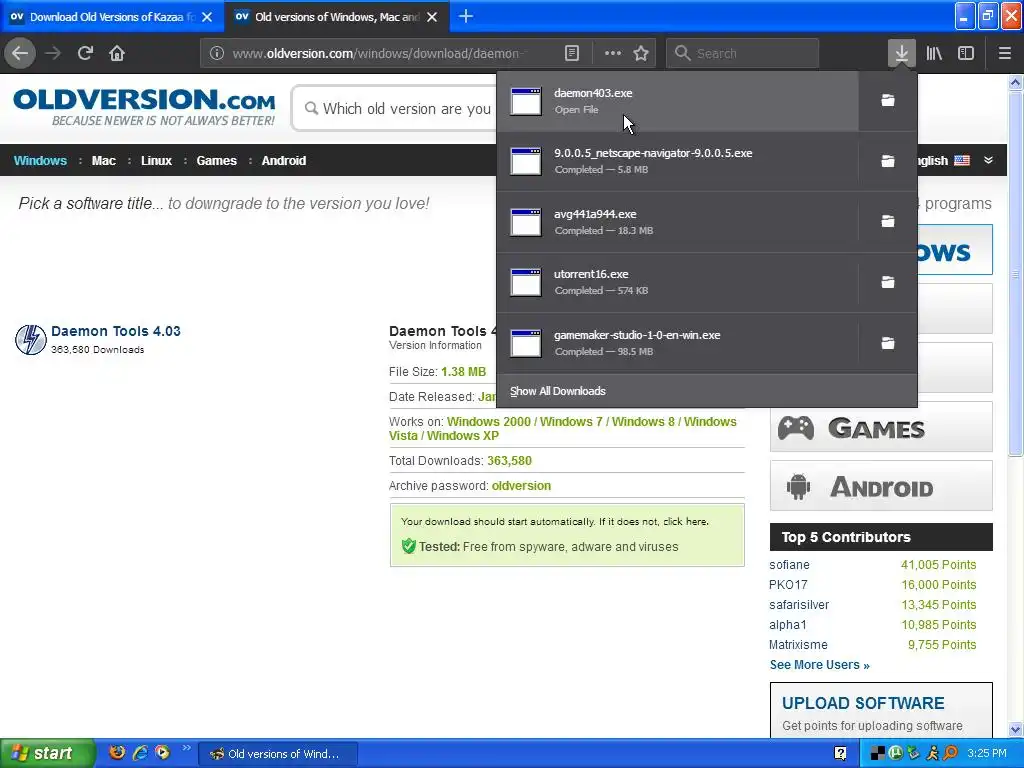
Task: Go back using the browser back arrow
Action: coord(20,53)
